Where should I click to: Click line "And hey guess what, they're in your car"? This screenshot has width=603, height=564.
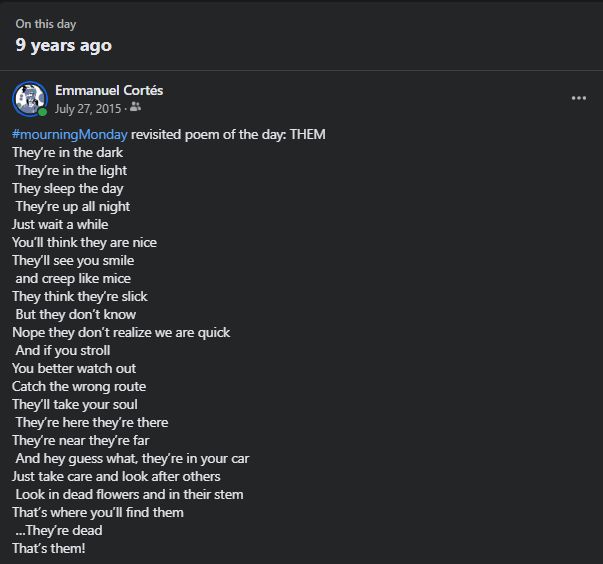pos(132,458)
